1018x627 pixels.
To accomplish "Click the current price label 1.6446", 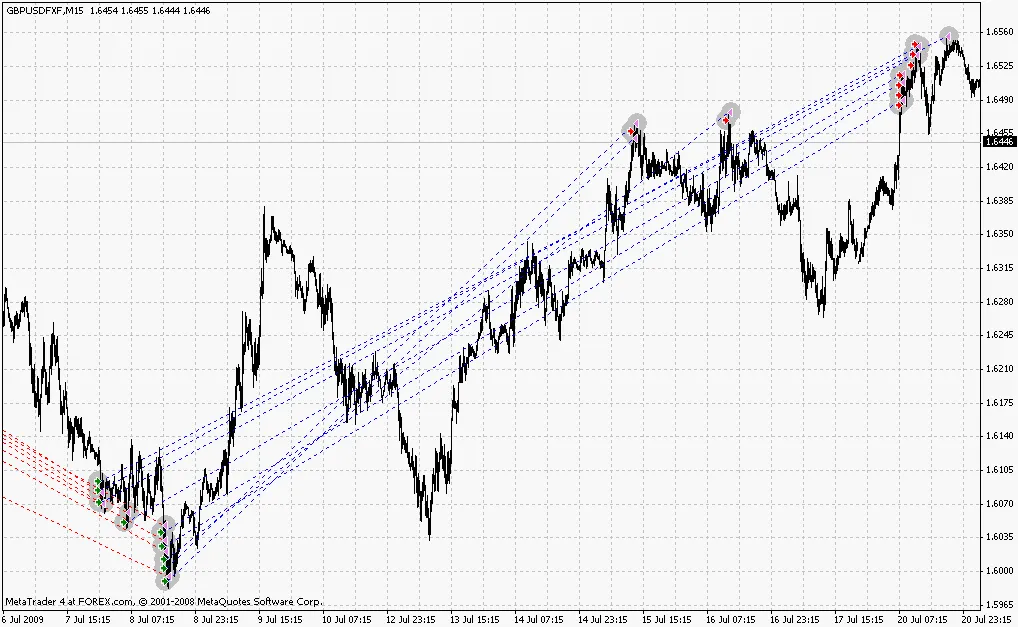I will click(1000, 142).
